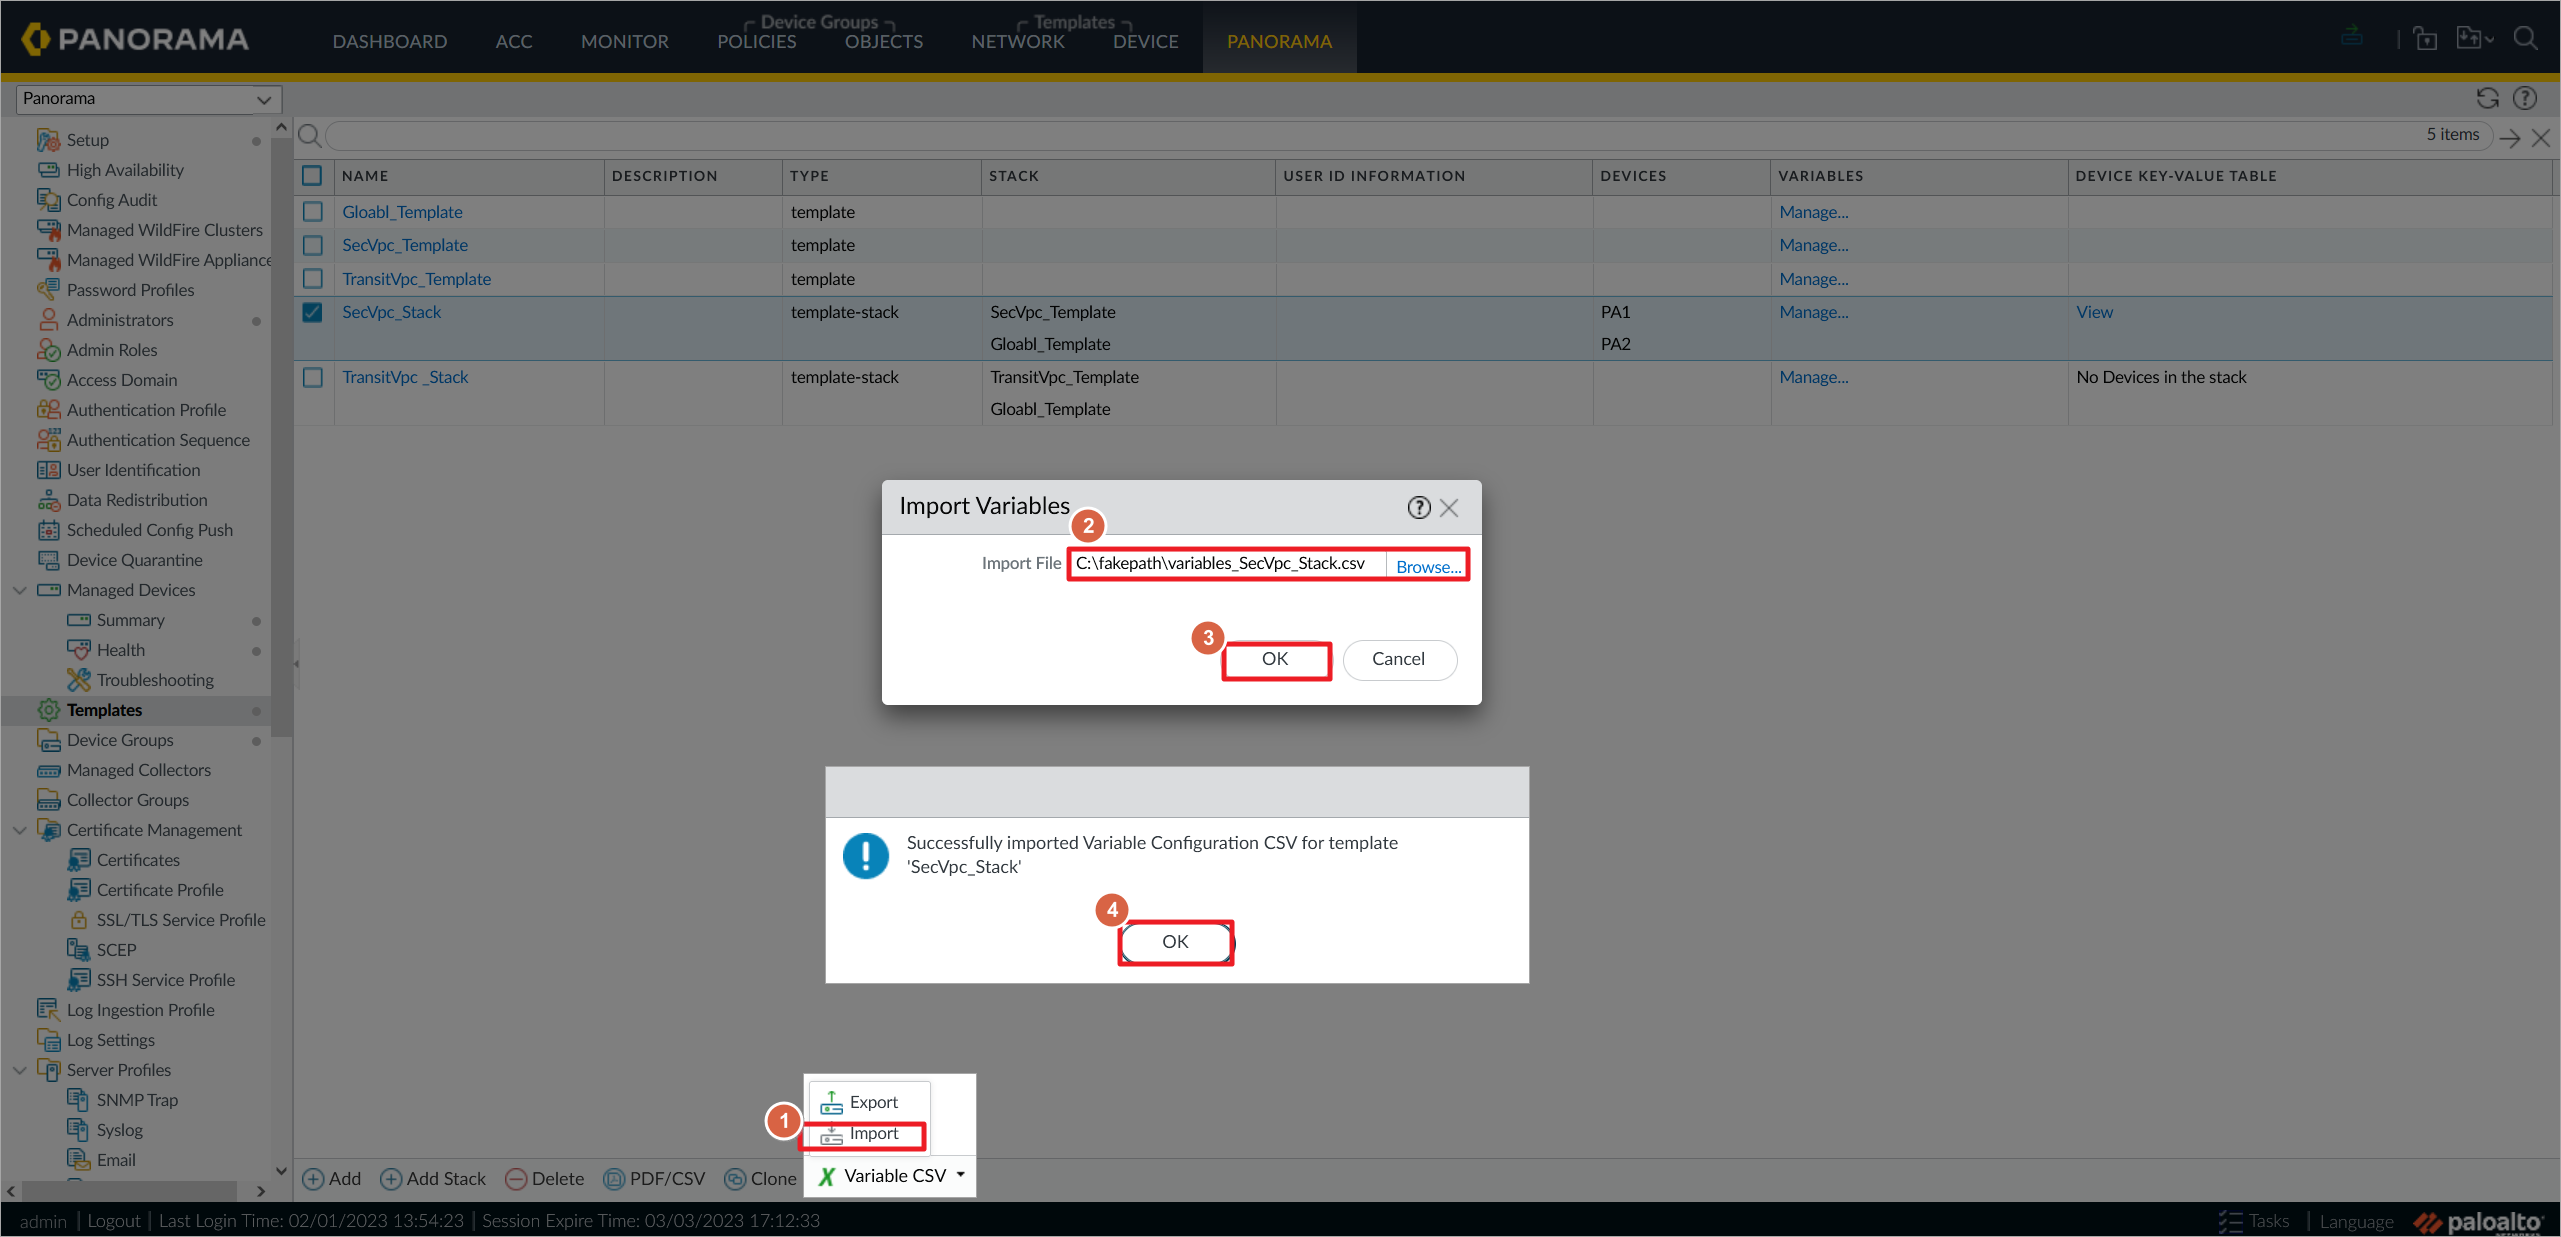Click the filter search magnifier icon
This screenshot has width=2561, height=1237.
pyautogui.click(x=310, y=135)
